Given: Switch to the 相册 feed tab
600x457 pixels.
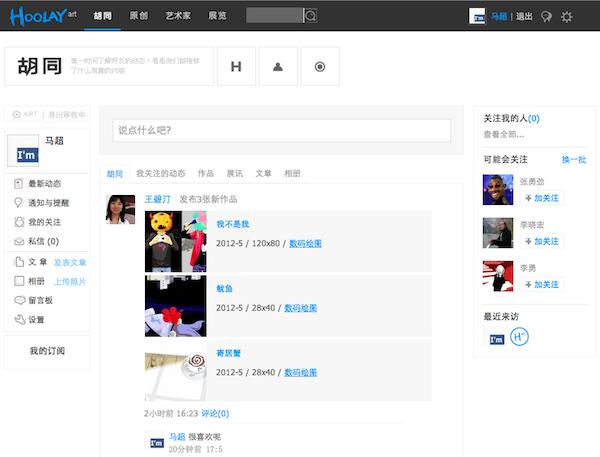Looking at the screenshot, I should point(292,173).
